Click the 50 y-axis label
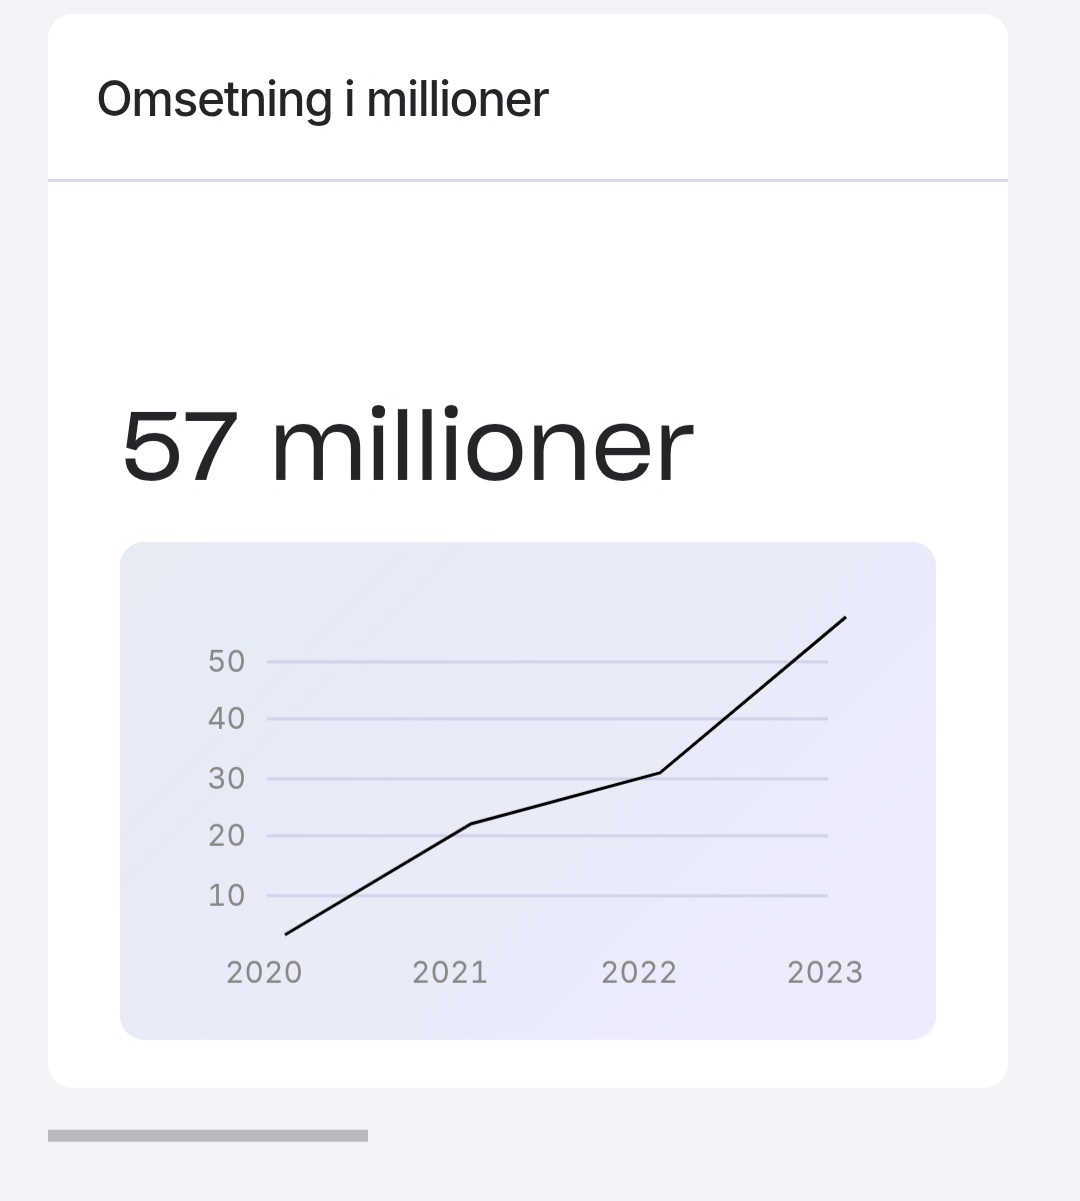The width and height of the screenshot is (1080, 1201). 227,661
